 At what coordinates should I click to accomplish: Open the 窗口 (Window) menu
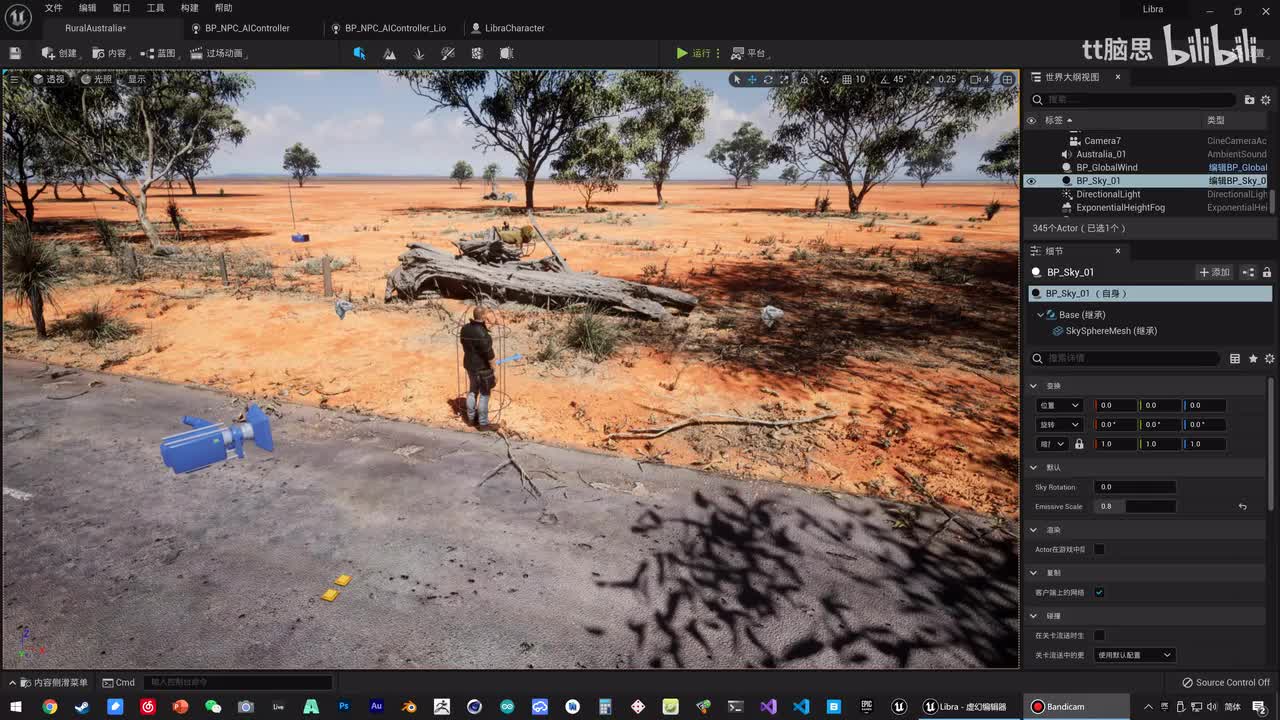point(121,8)
